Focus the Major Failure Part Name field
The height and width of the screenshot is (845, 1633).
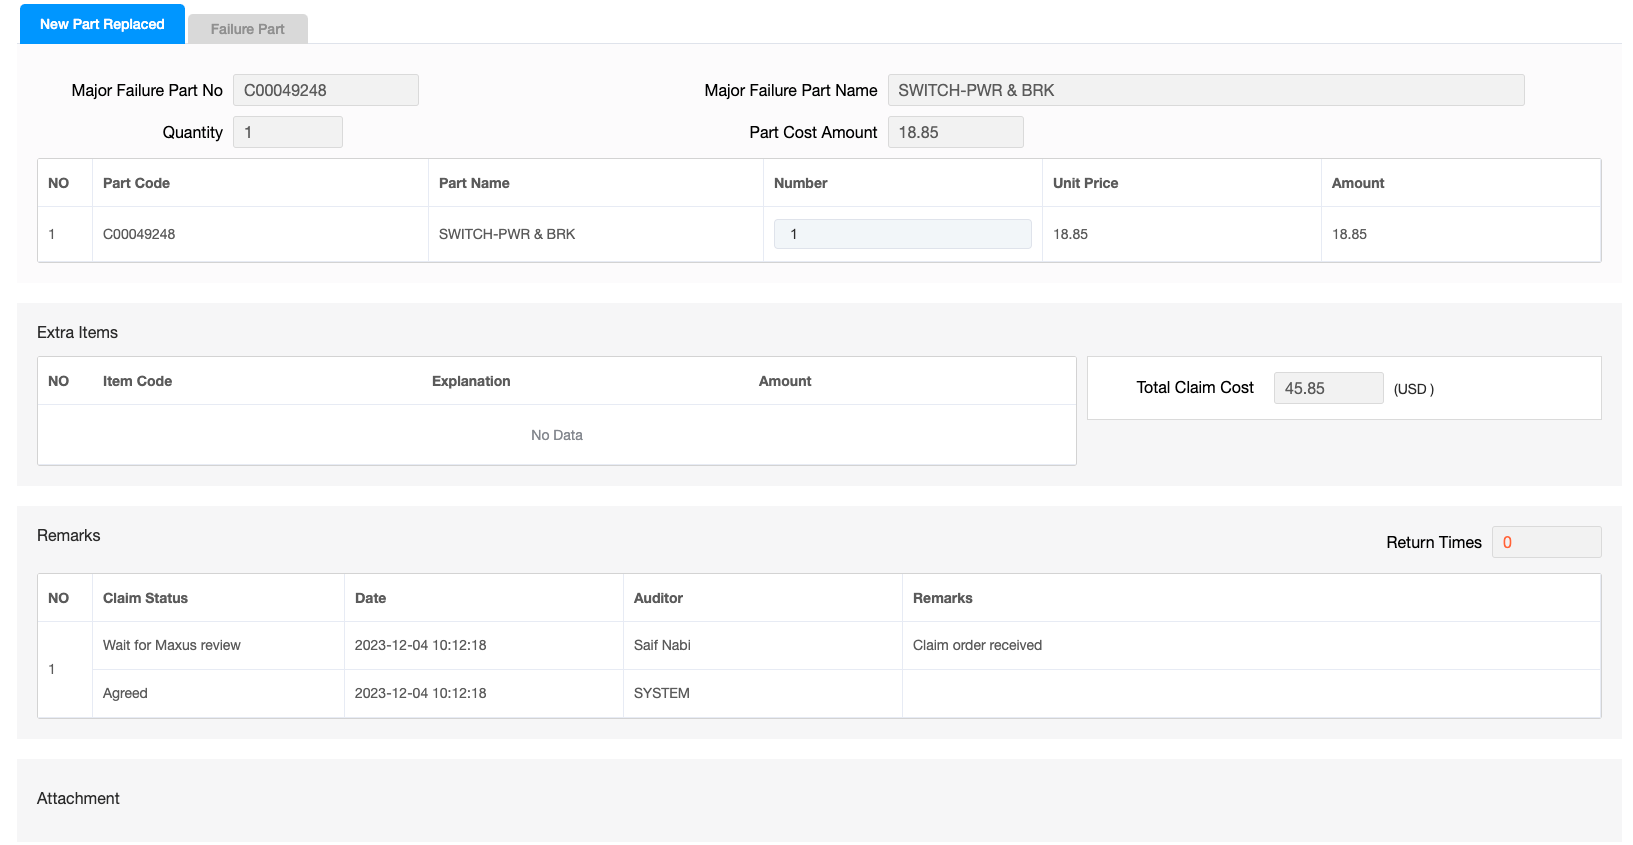click(1205, 90)
